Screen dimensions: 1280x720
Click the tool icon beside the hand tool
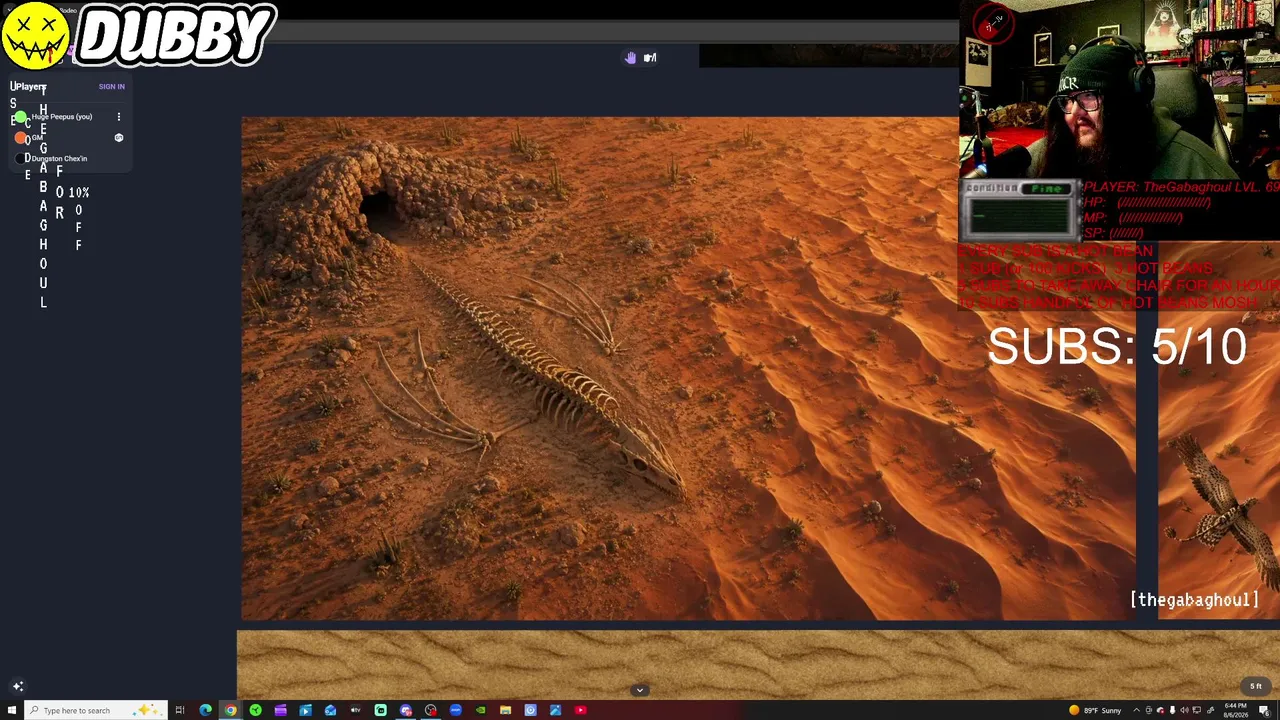click(650, 58)
